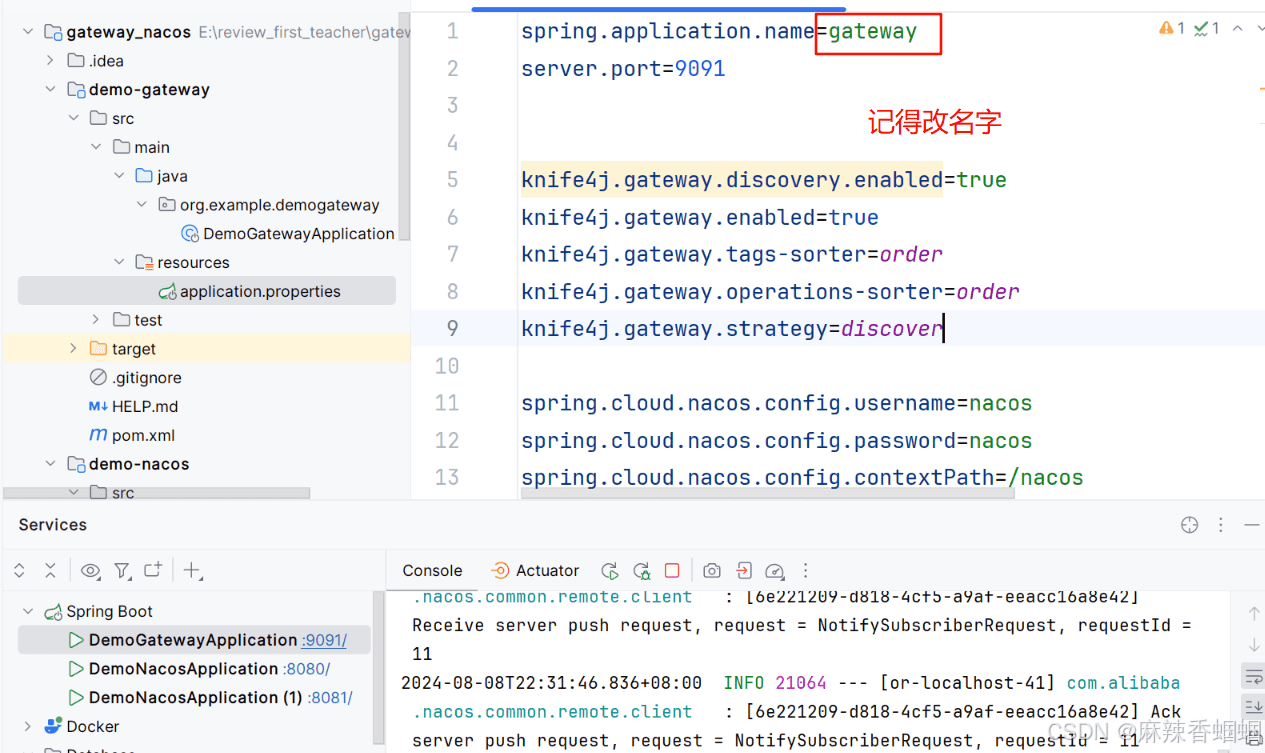This screenshot has height=753, width=1265.
Task: Hide the Services panel with minimize dash
Action: click(x=1252, y=525)
